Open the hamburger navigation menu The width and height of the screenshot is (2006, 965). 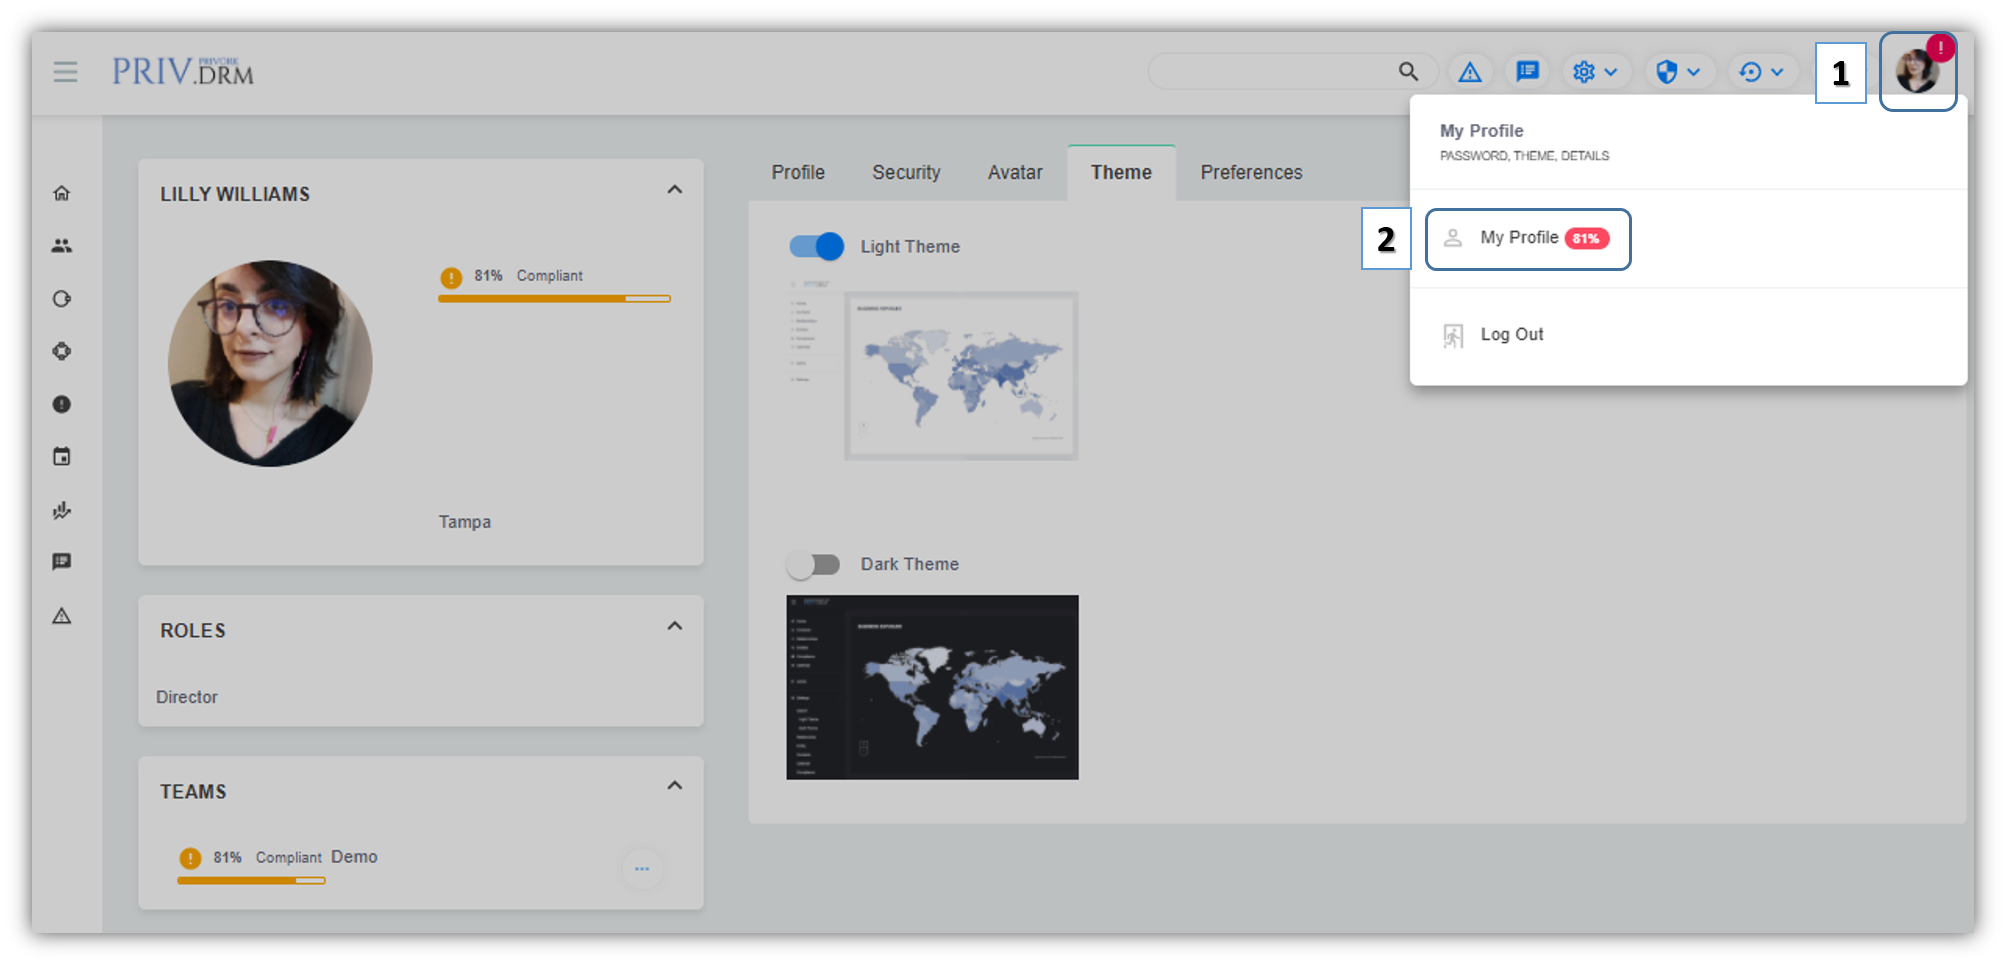[65, 72]
